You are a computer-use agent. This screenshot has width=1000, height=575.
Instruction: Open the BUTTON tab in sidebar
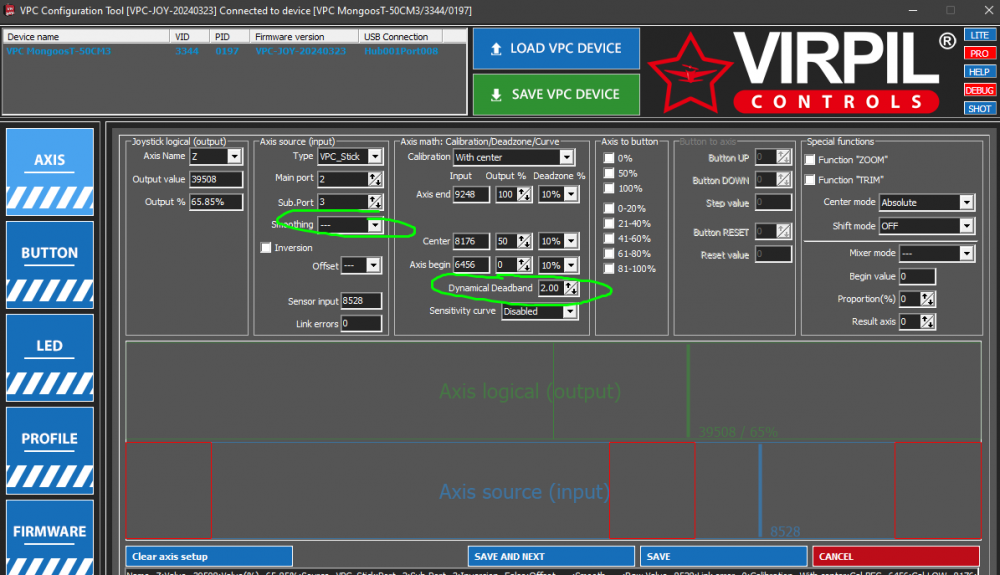50,265
